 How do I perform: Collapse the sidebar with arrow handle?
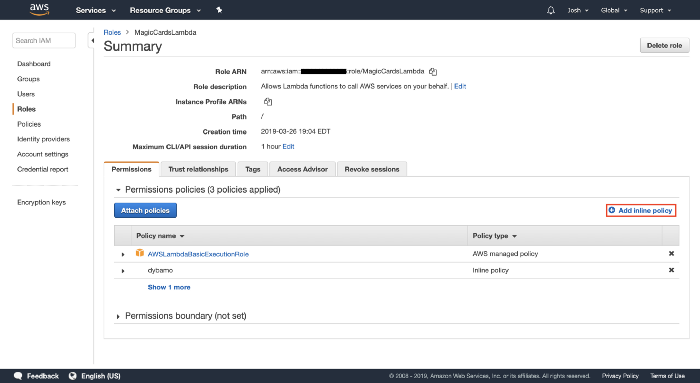point(92,41)
